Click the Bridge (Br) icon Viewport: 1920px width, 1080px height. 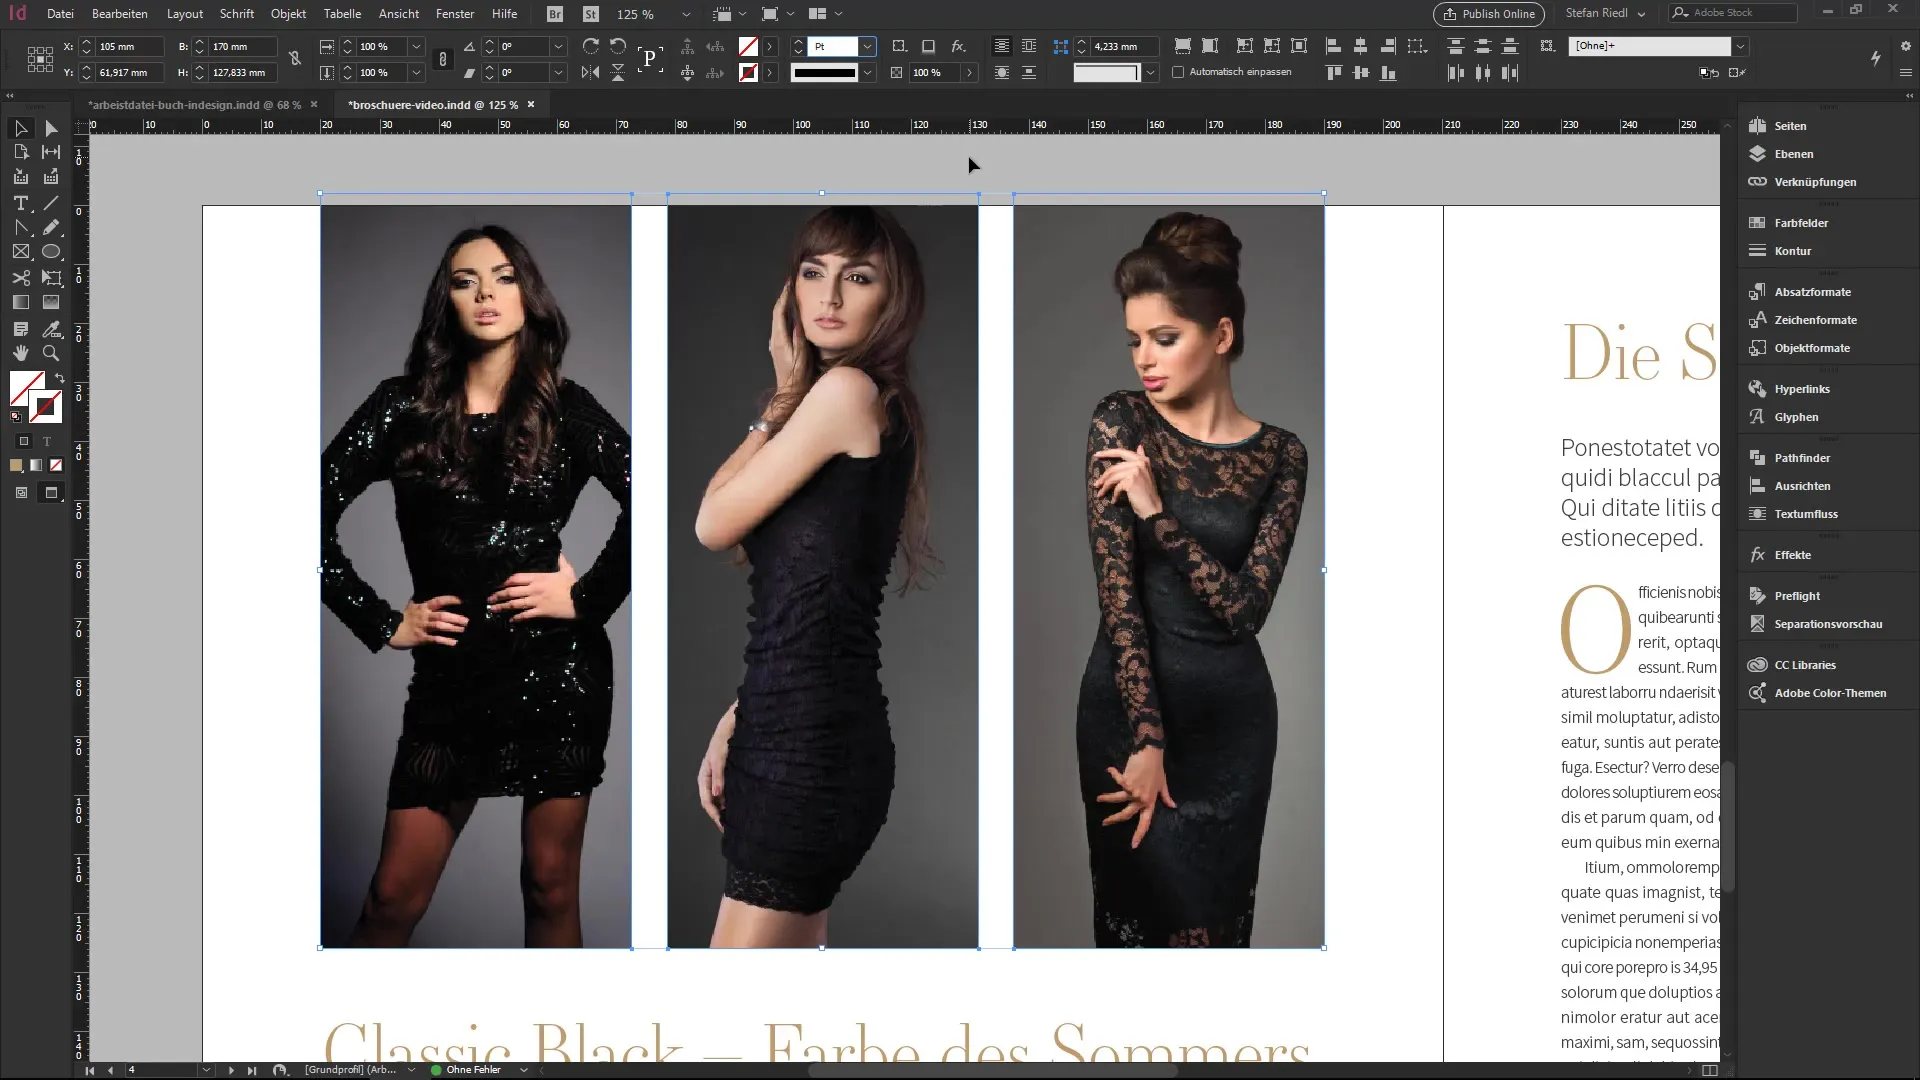pyautogui.click(x=555, y=14)
